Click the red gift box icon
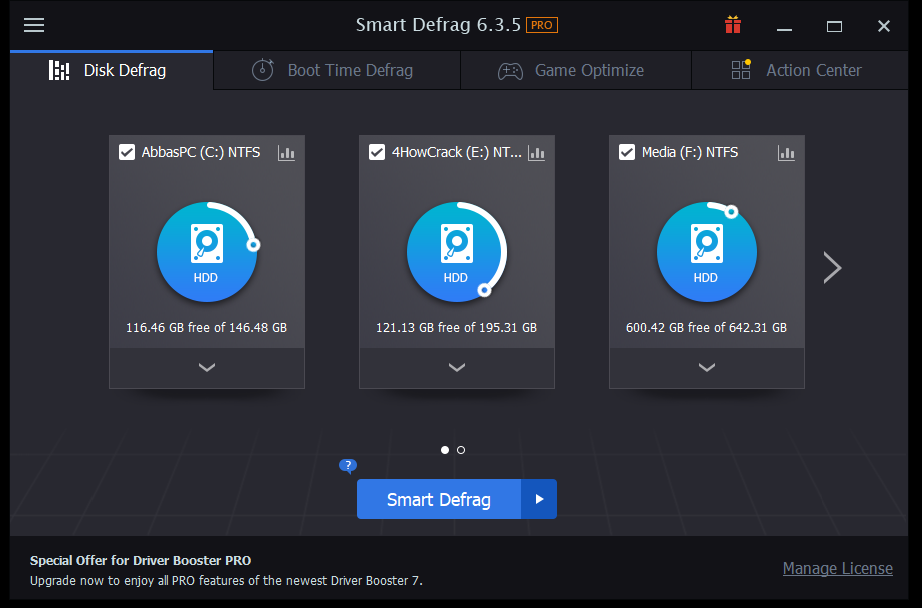 733,25
